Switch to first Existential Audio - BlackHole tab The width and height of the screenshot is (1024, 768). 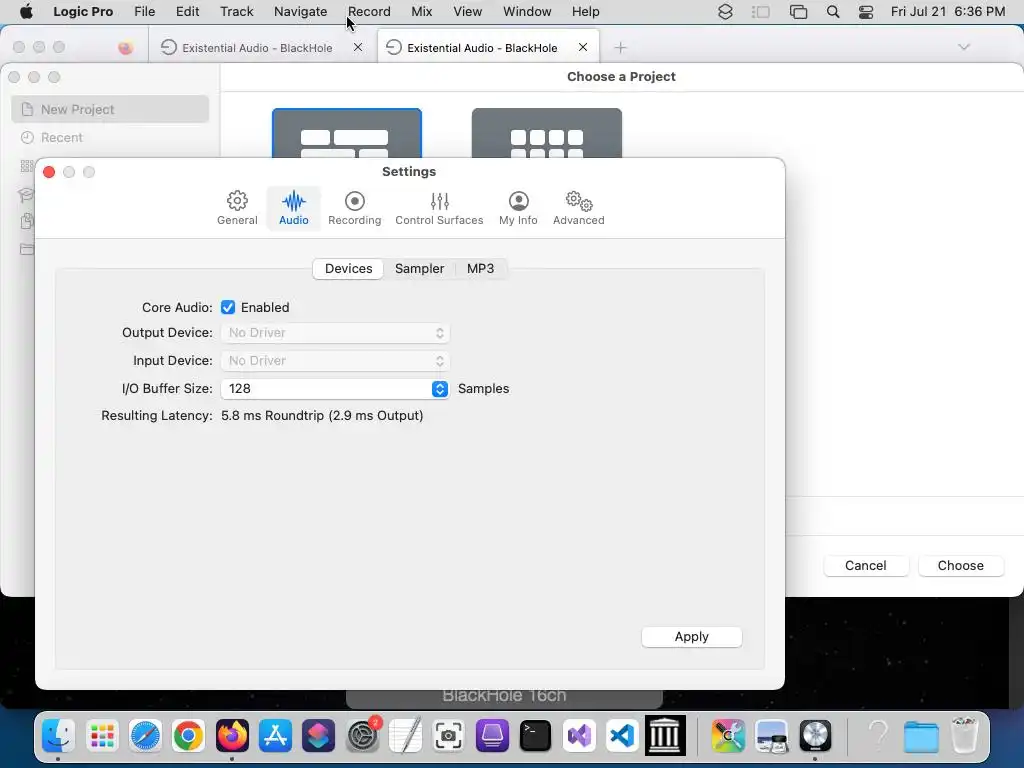257,48
